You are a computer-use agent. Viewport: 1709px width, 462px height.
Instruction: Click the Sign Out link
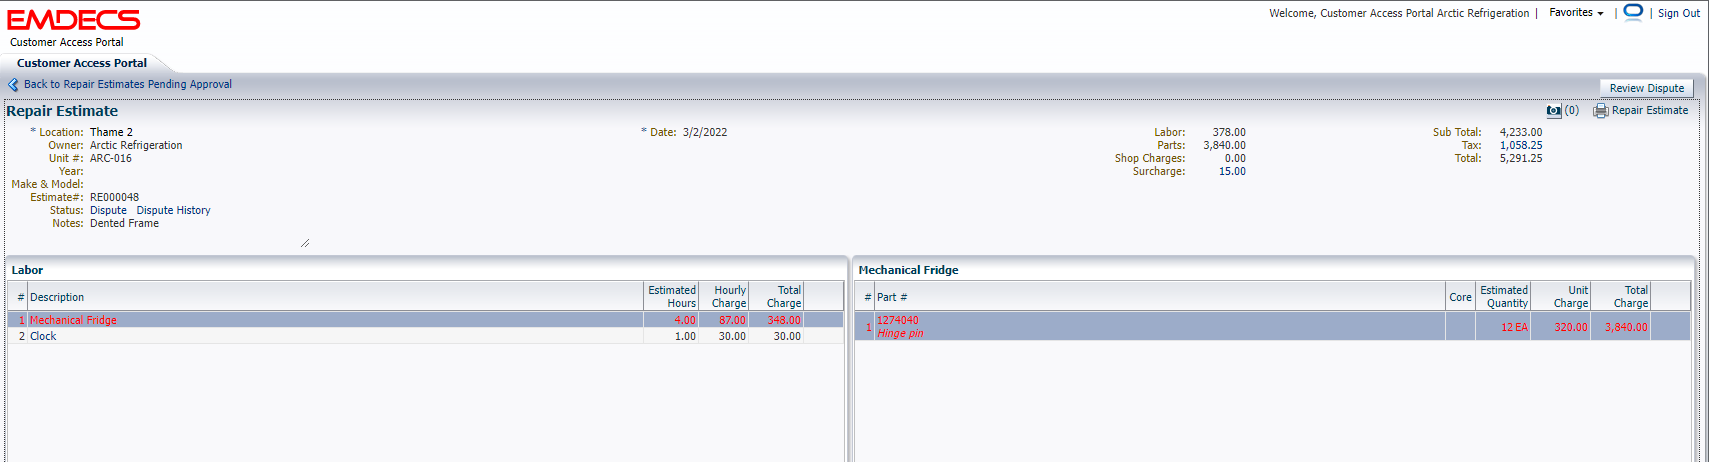click(1678, 13)
